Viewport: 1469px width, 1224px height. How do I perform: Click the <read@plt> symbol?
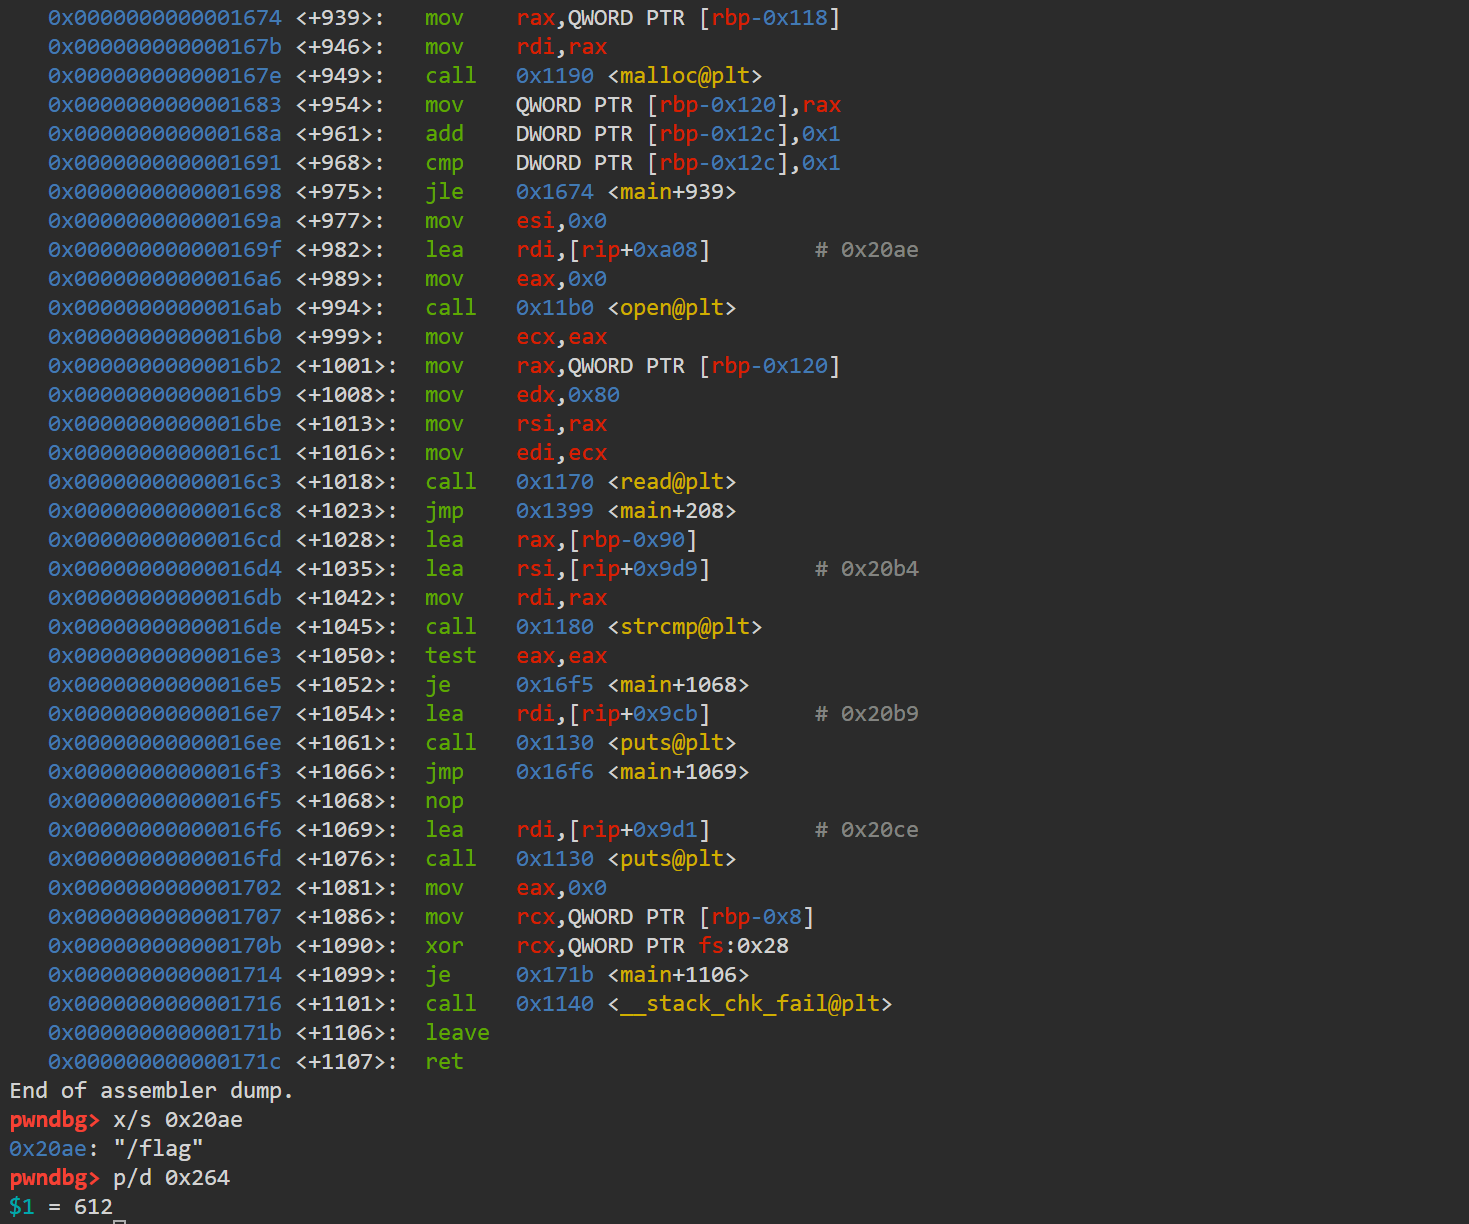click(672, 482)
